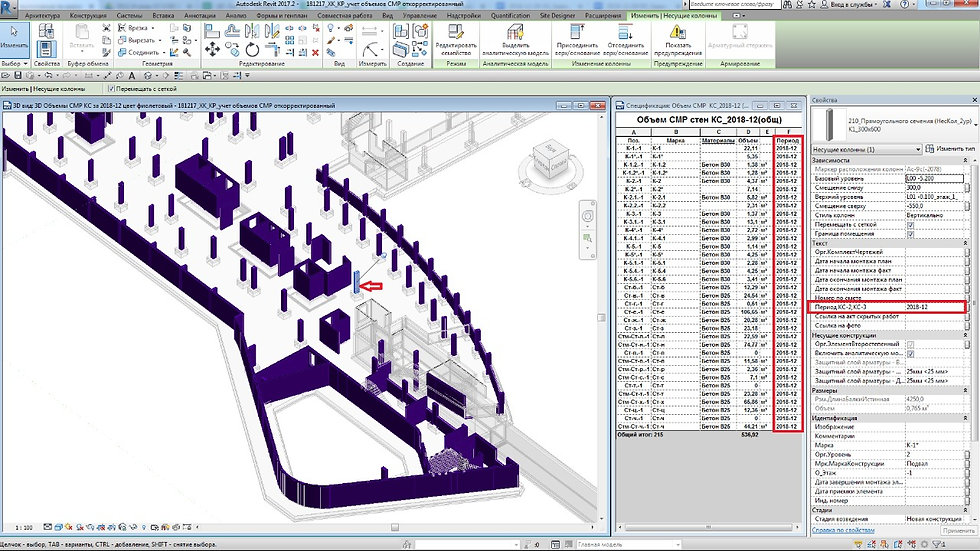The width and height of the screenshot is (980, 551).
Task: Collapse the Несущие конструкции section
Action: 964,335
